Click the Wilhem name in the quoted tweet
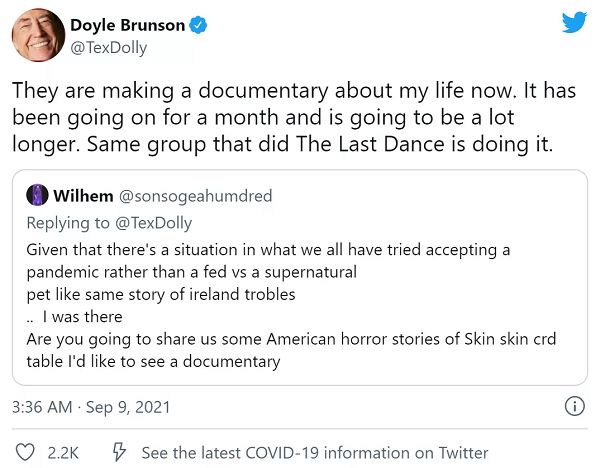Image resolution: width=600 pixels, height=468 pixels. click(x=82, y=196)
